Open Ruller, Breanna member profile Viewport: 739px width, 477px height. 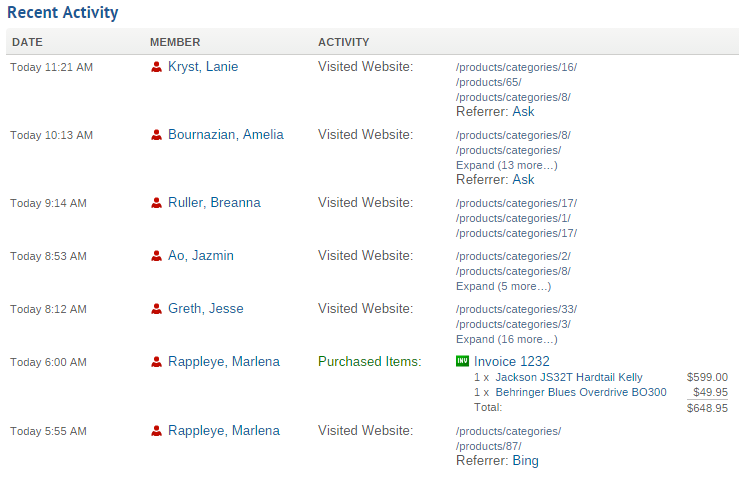[x=214, y=203]
